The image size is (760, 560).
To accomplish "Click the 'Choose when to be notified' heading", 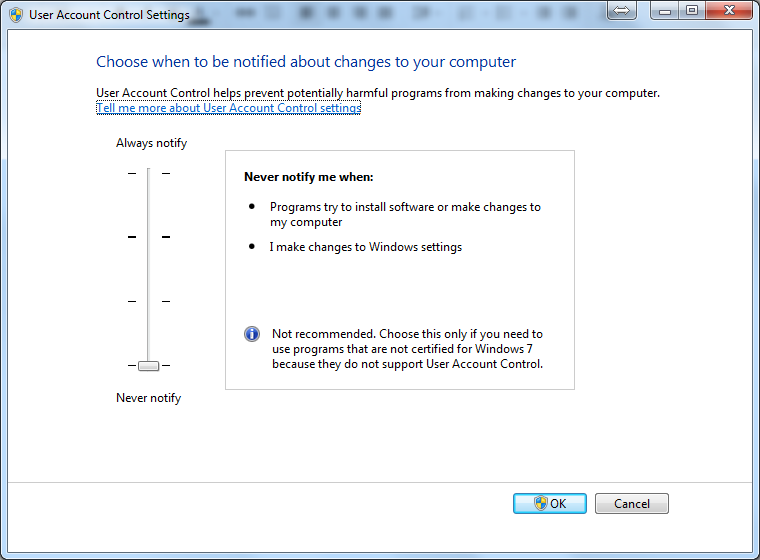I will (x=306, y=62).
